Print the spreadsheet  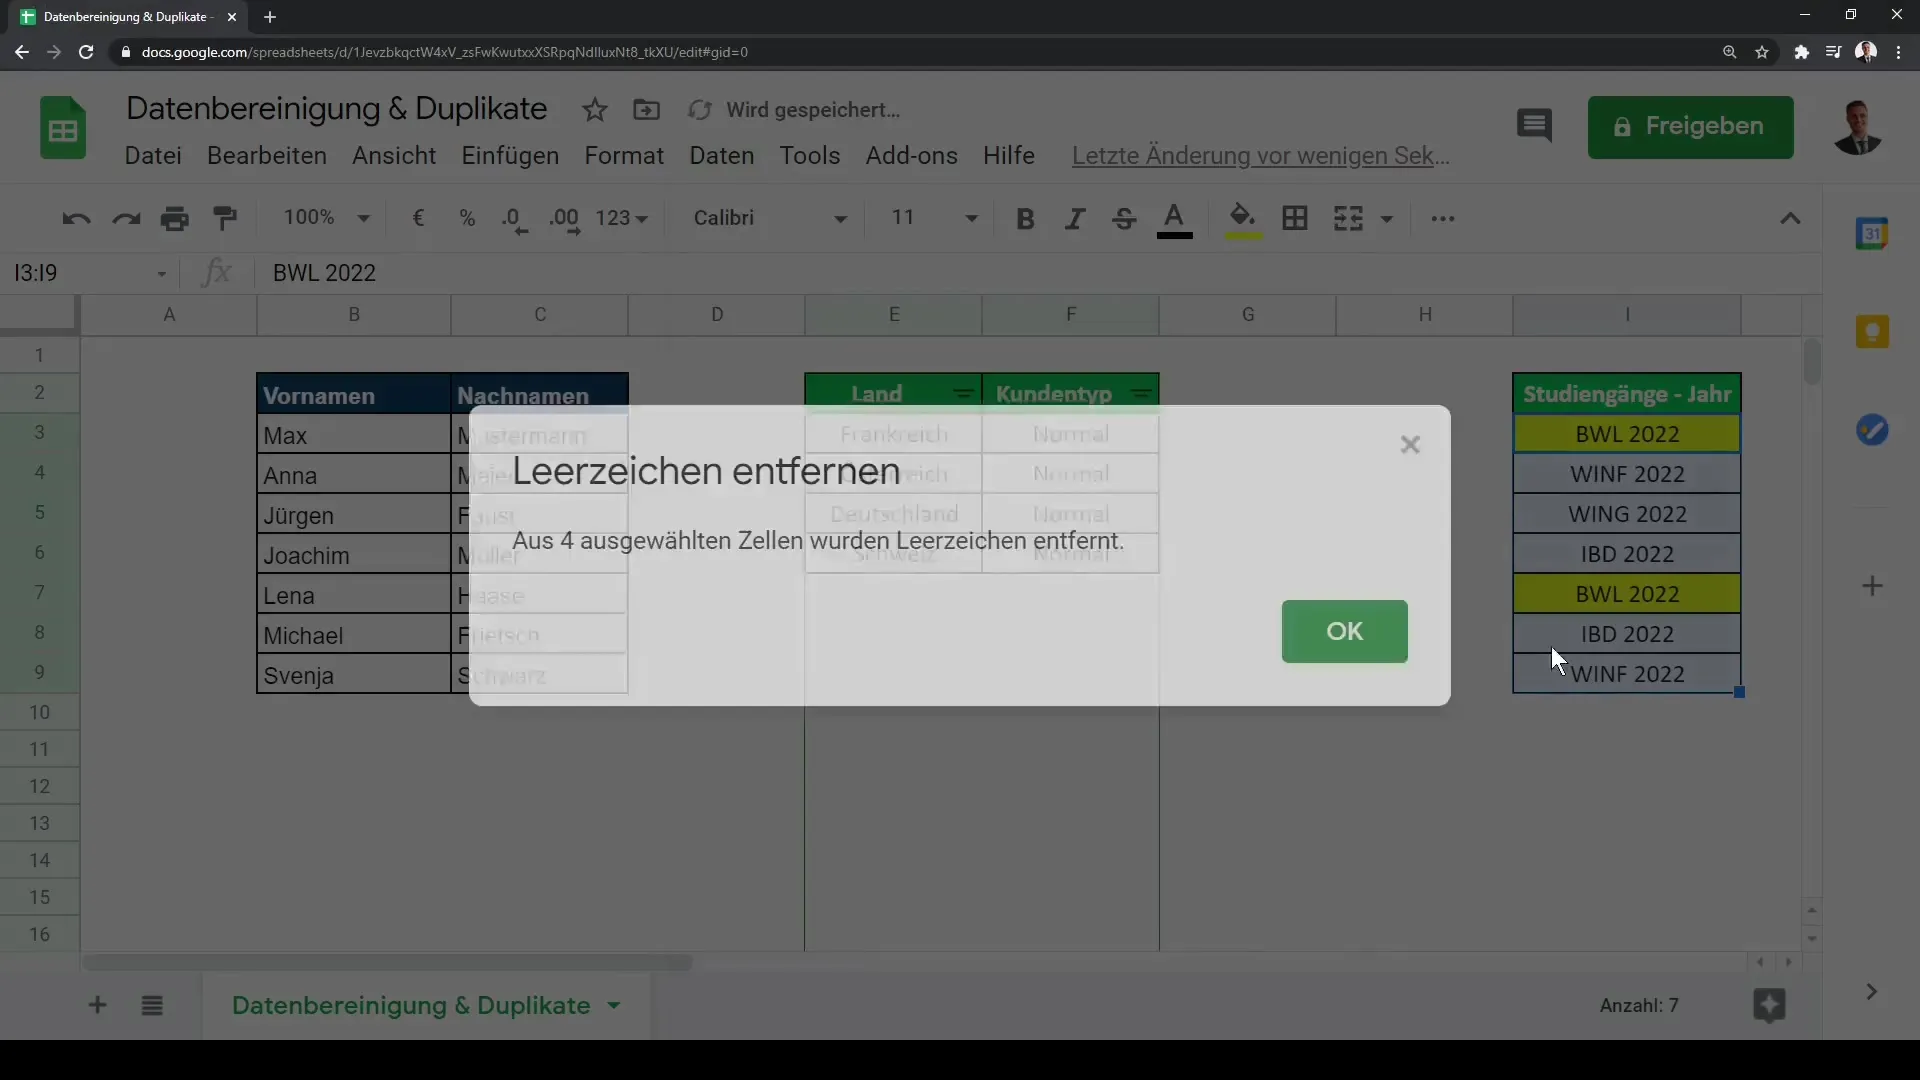tap(175, 219)
